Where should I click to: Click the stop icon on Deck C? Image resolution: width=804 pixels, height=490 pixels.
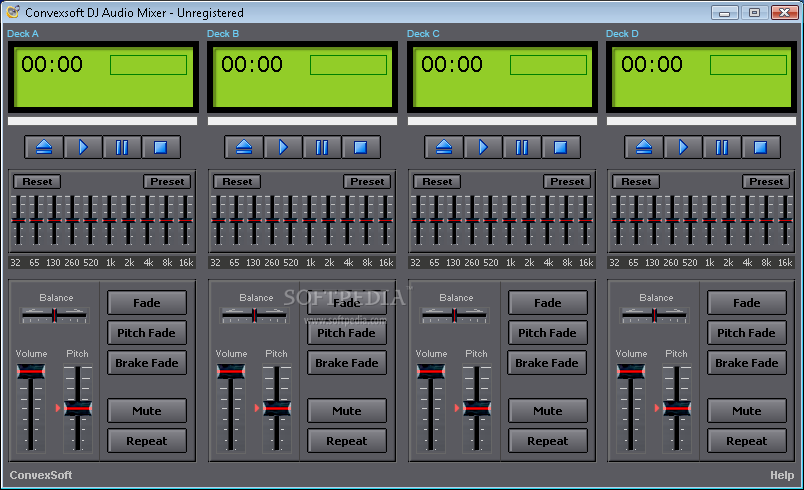pyautogui.click(x=561, y=148)
